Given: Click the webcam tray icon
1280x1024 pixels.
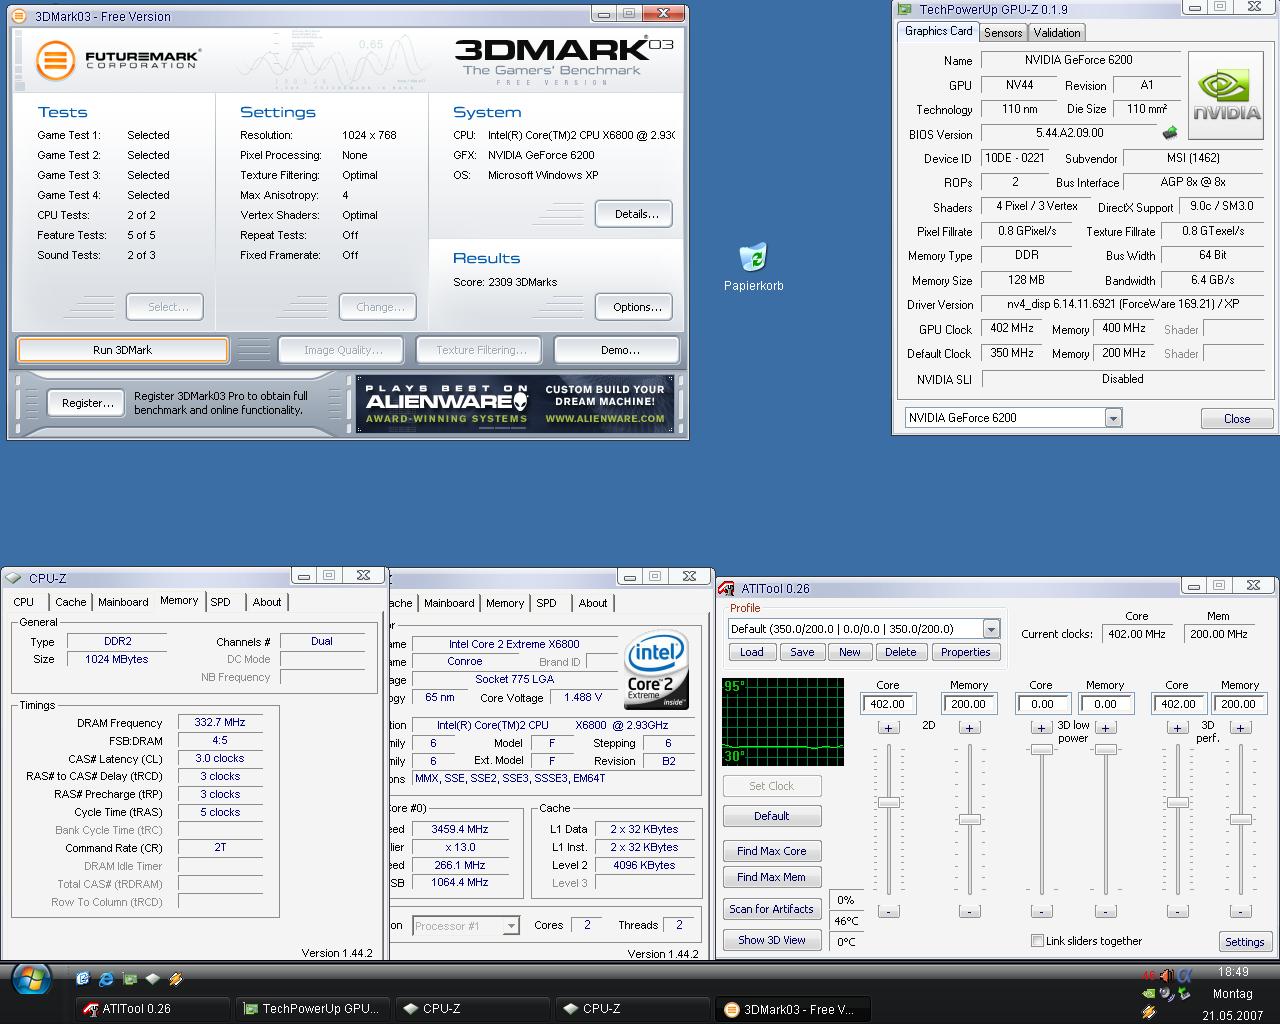Looking at the screenshot, I should (x=1167, y=994).
